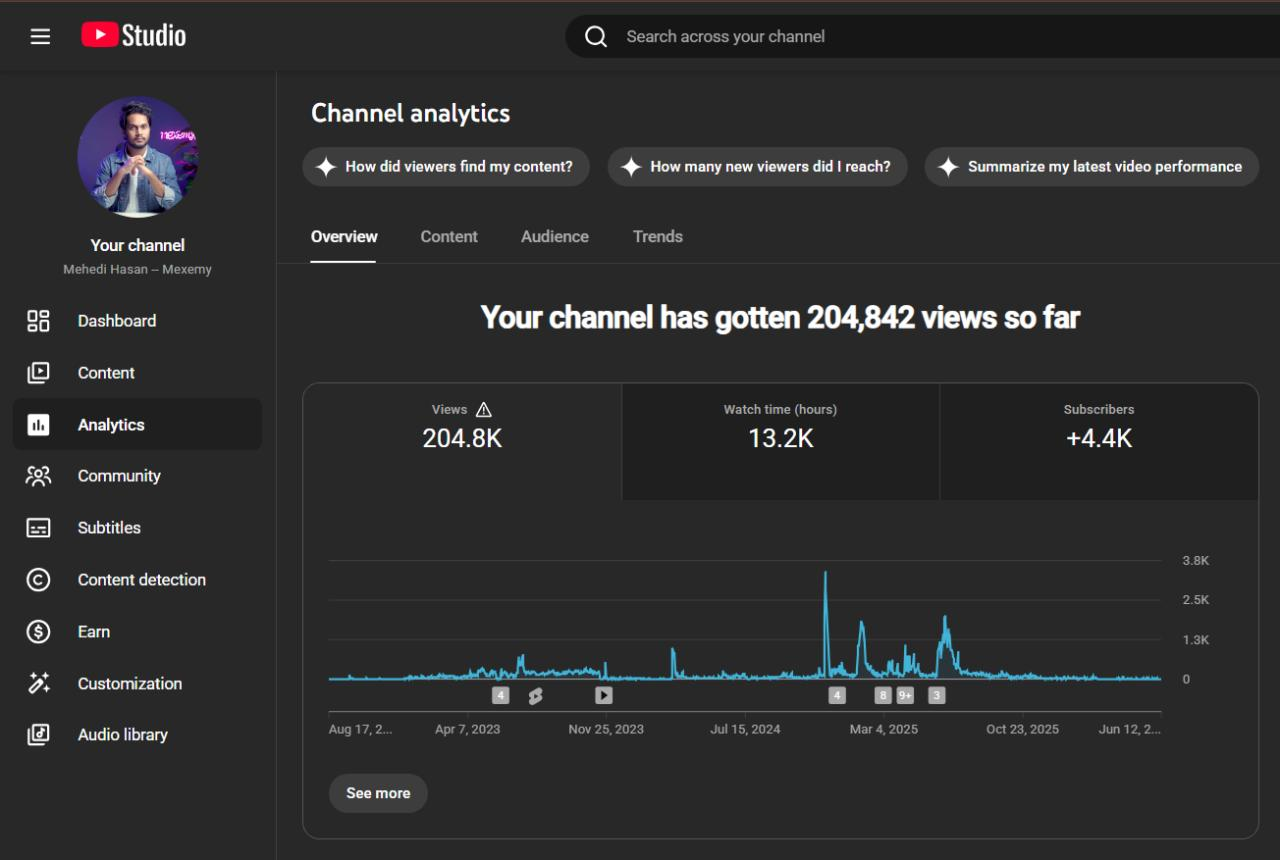Click the 'Jul 15, 2024' axis date

tap(746, 730)
